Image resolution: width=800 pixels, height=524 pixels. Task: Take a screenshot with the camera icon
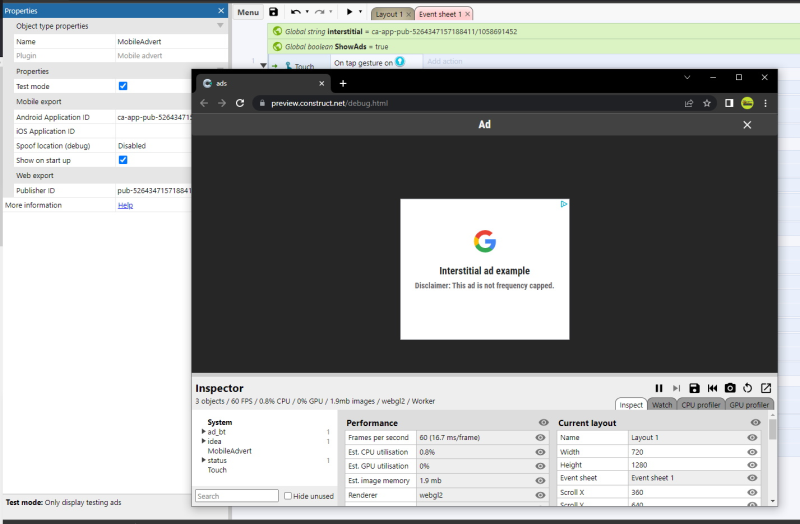730,388
